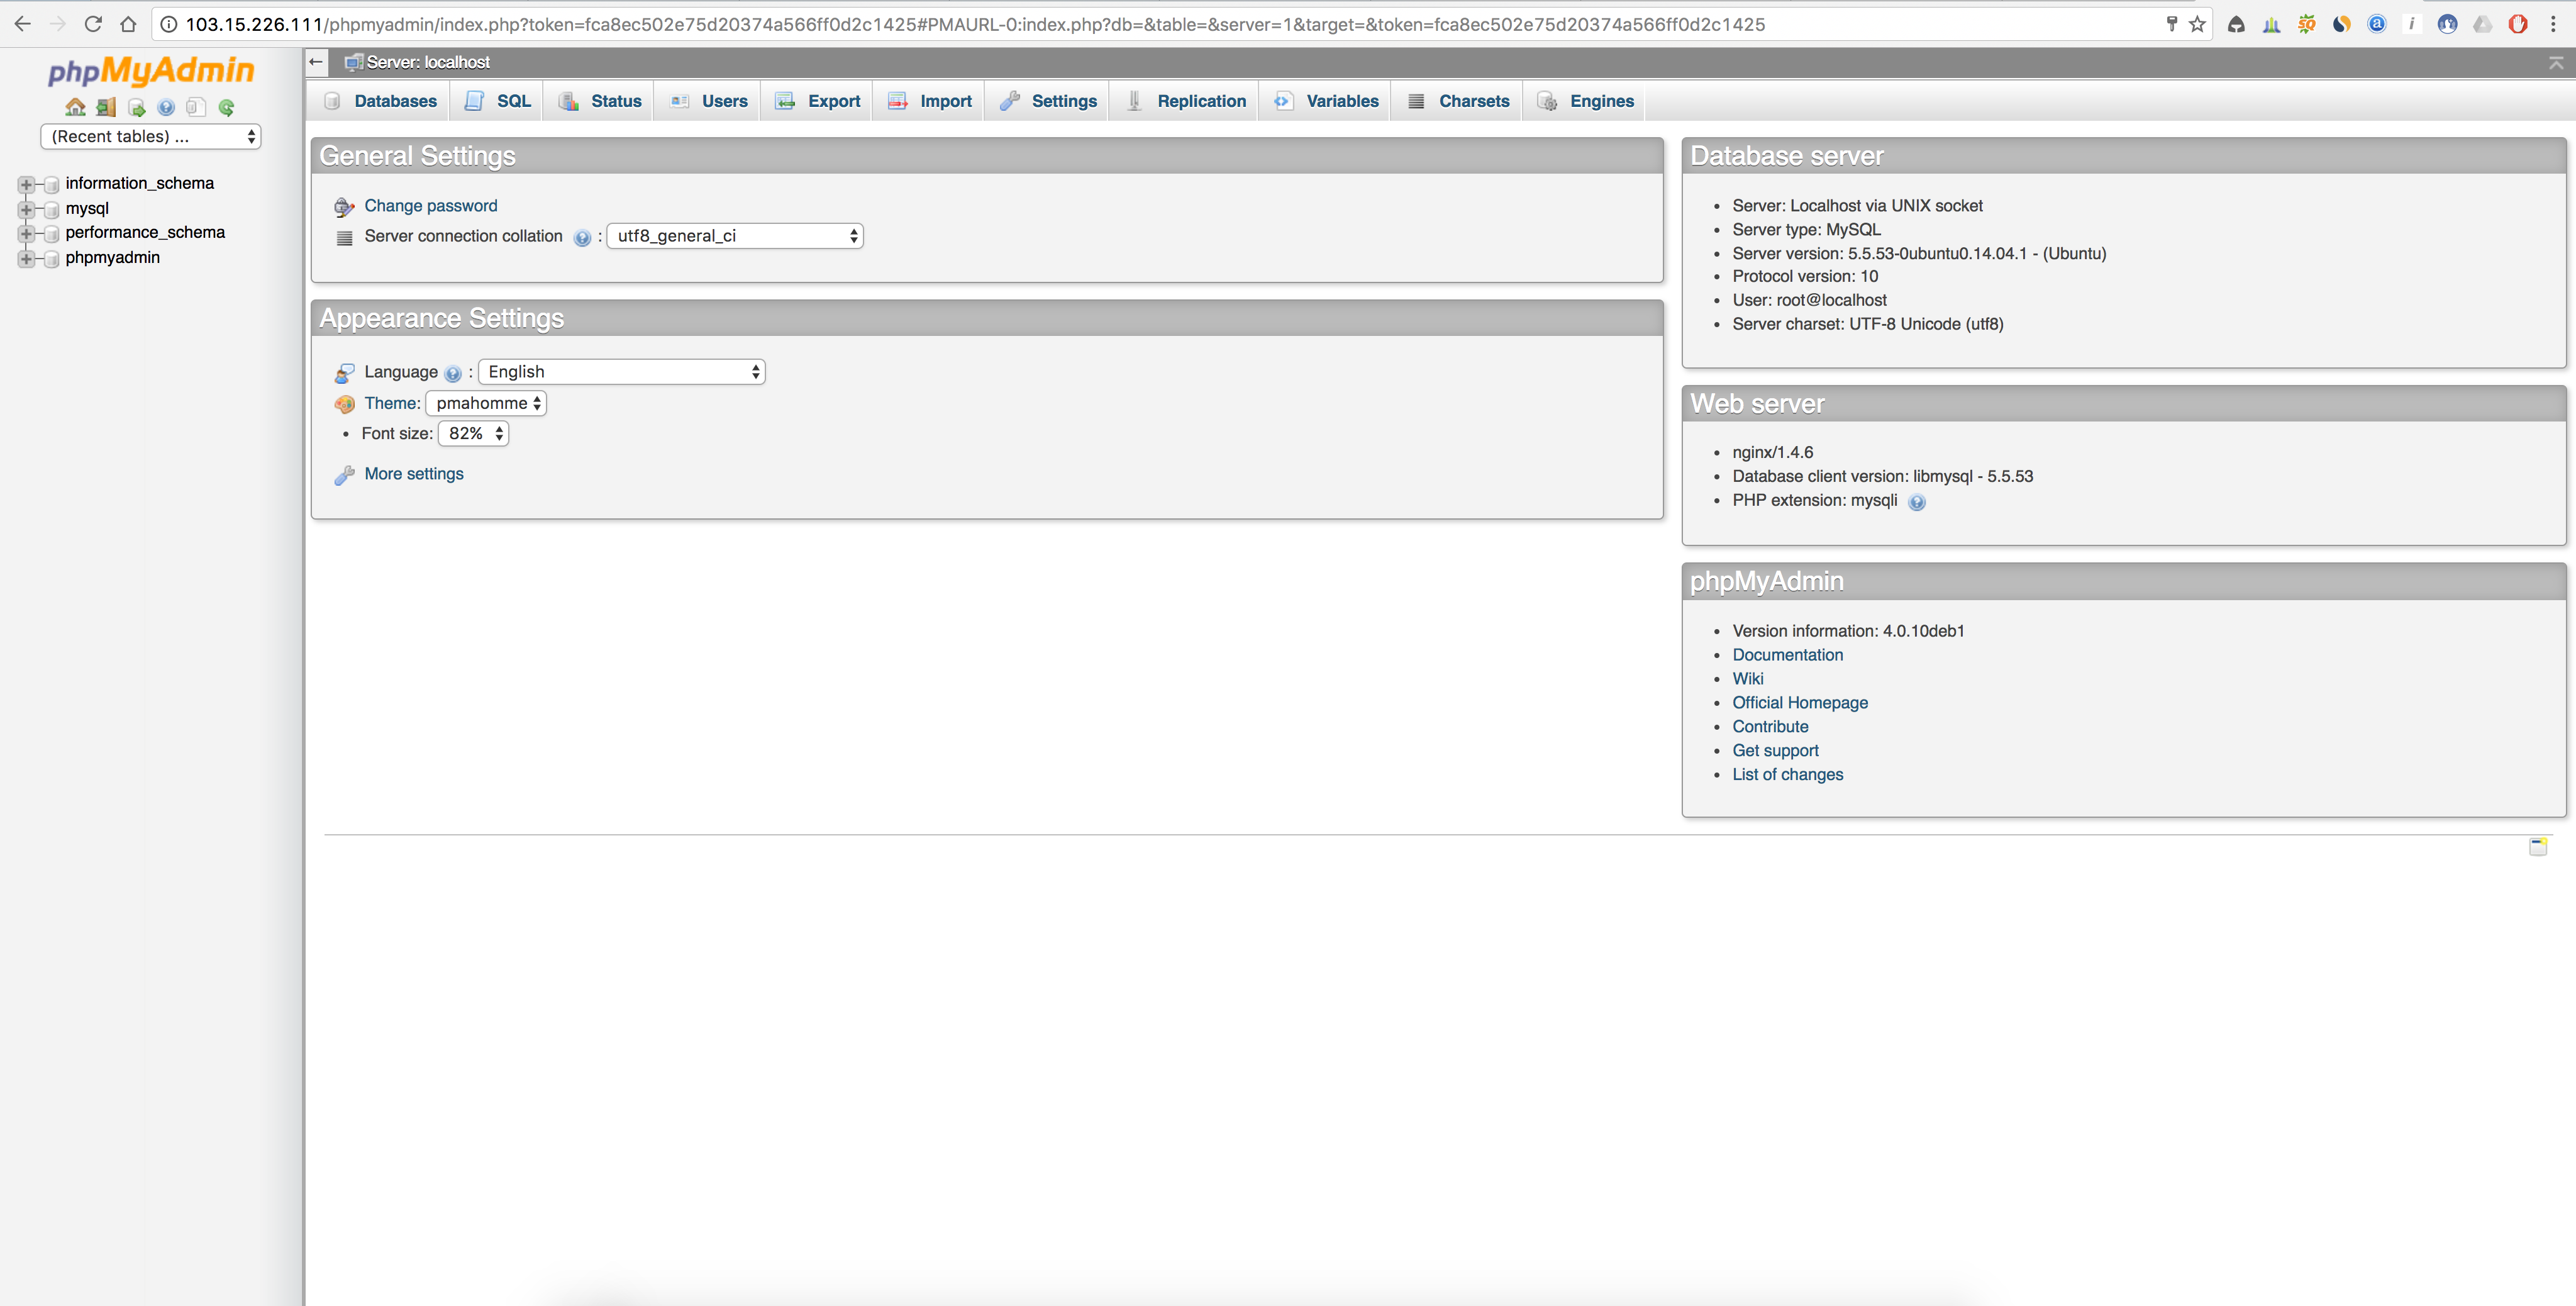Open the query window database icon
The image size is (2576, 1306).
tap(136, 107)
